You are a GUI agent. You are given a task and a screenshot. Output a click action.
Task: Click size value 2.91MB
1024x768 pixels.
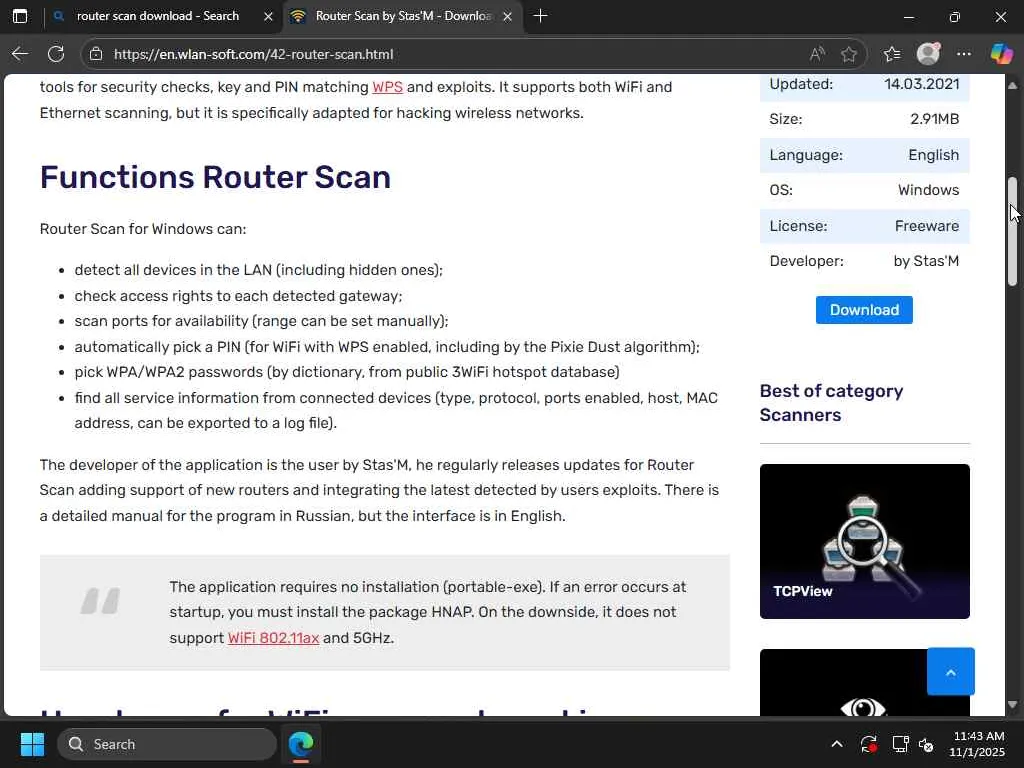tap(935, 119)
